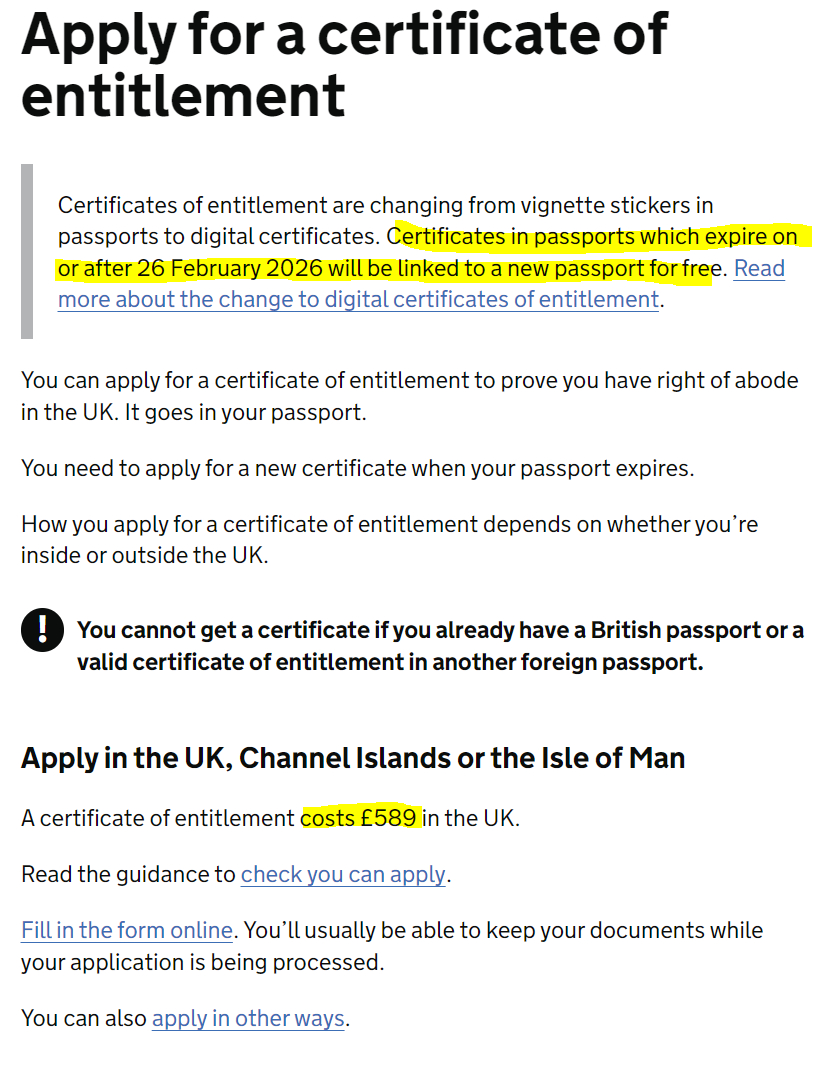
Task: Click the 'You can also' text
Action: tap(84, 1019)
